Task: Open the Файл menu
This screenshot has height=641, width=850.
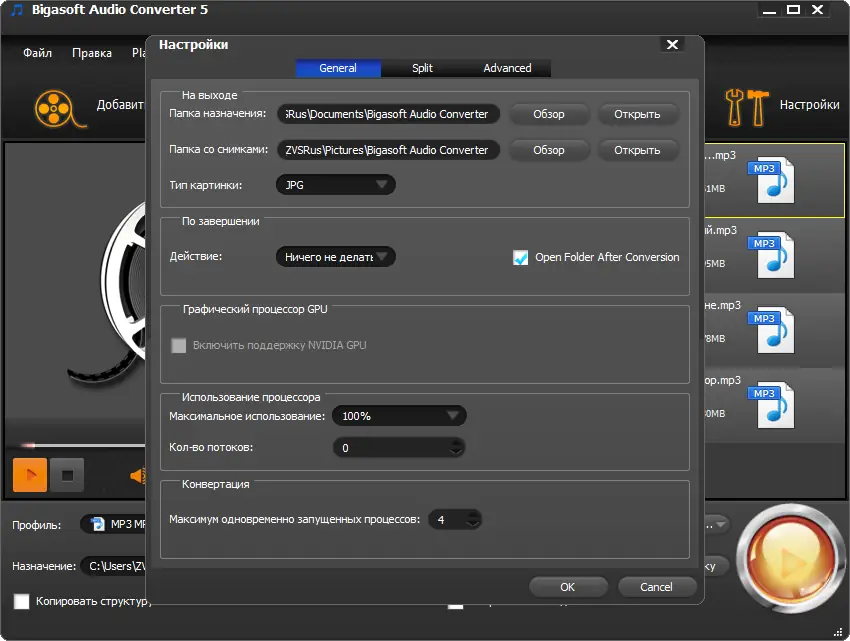Action: pyautogui.click(x=37, y=53)
